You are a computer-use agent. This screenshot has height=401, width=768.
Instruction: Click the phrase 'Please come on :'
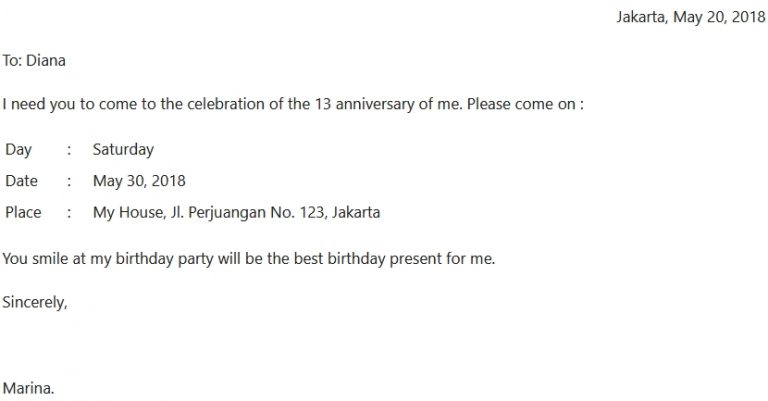pyautogui.click(x=525, y=104)
